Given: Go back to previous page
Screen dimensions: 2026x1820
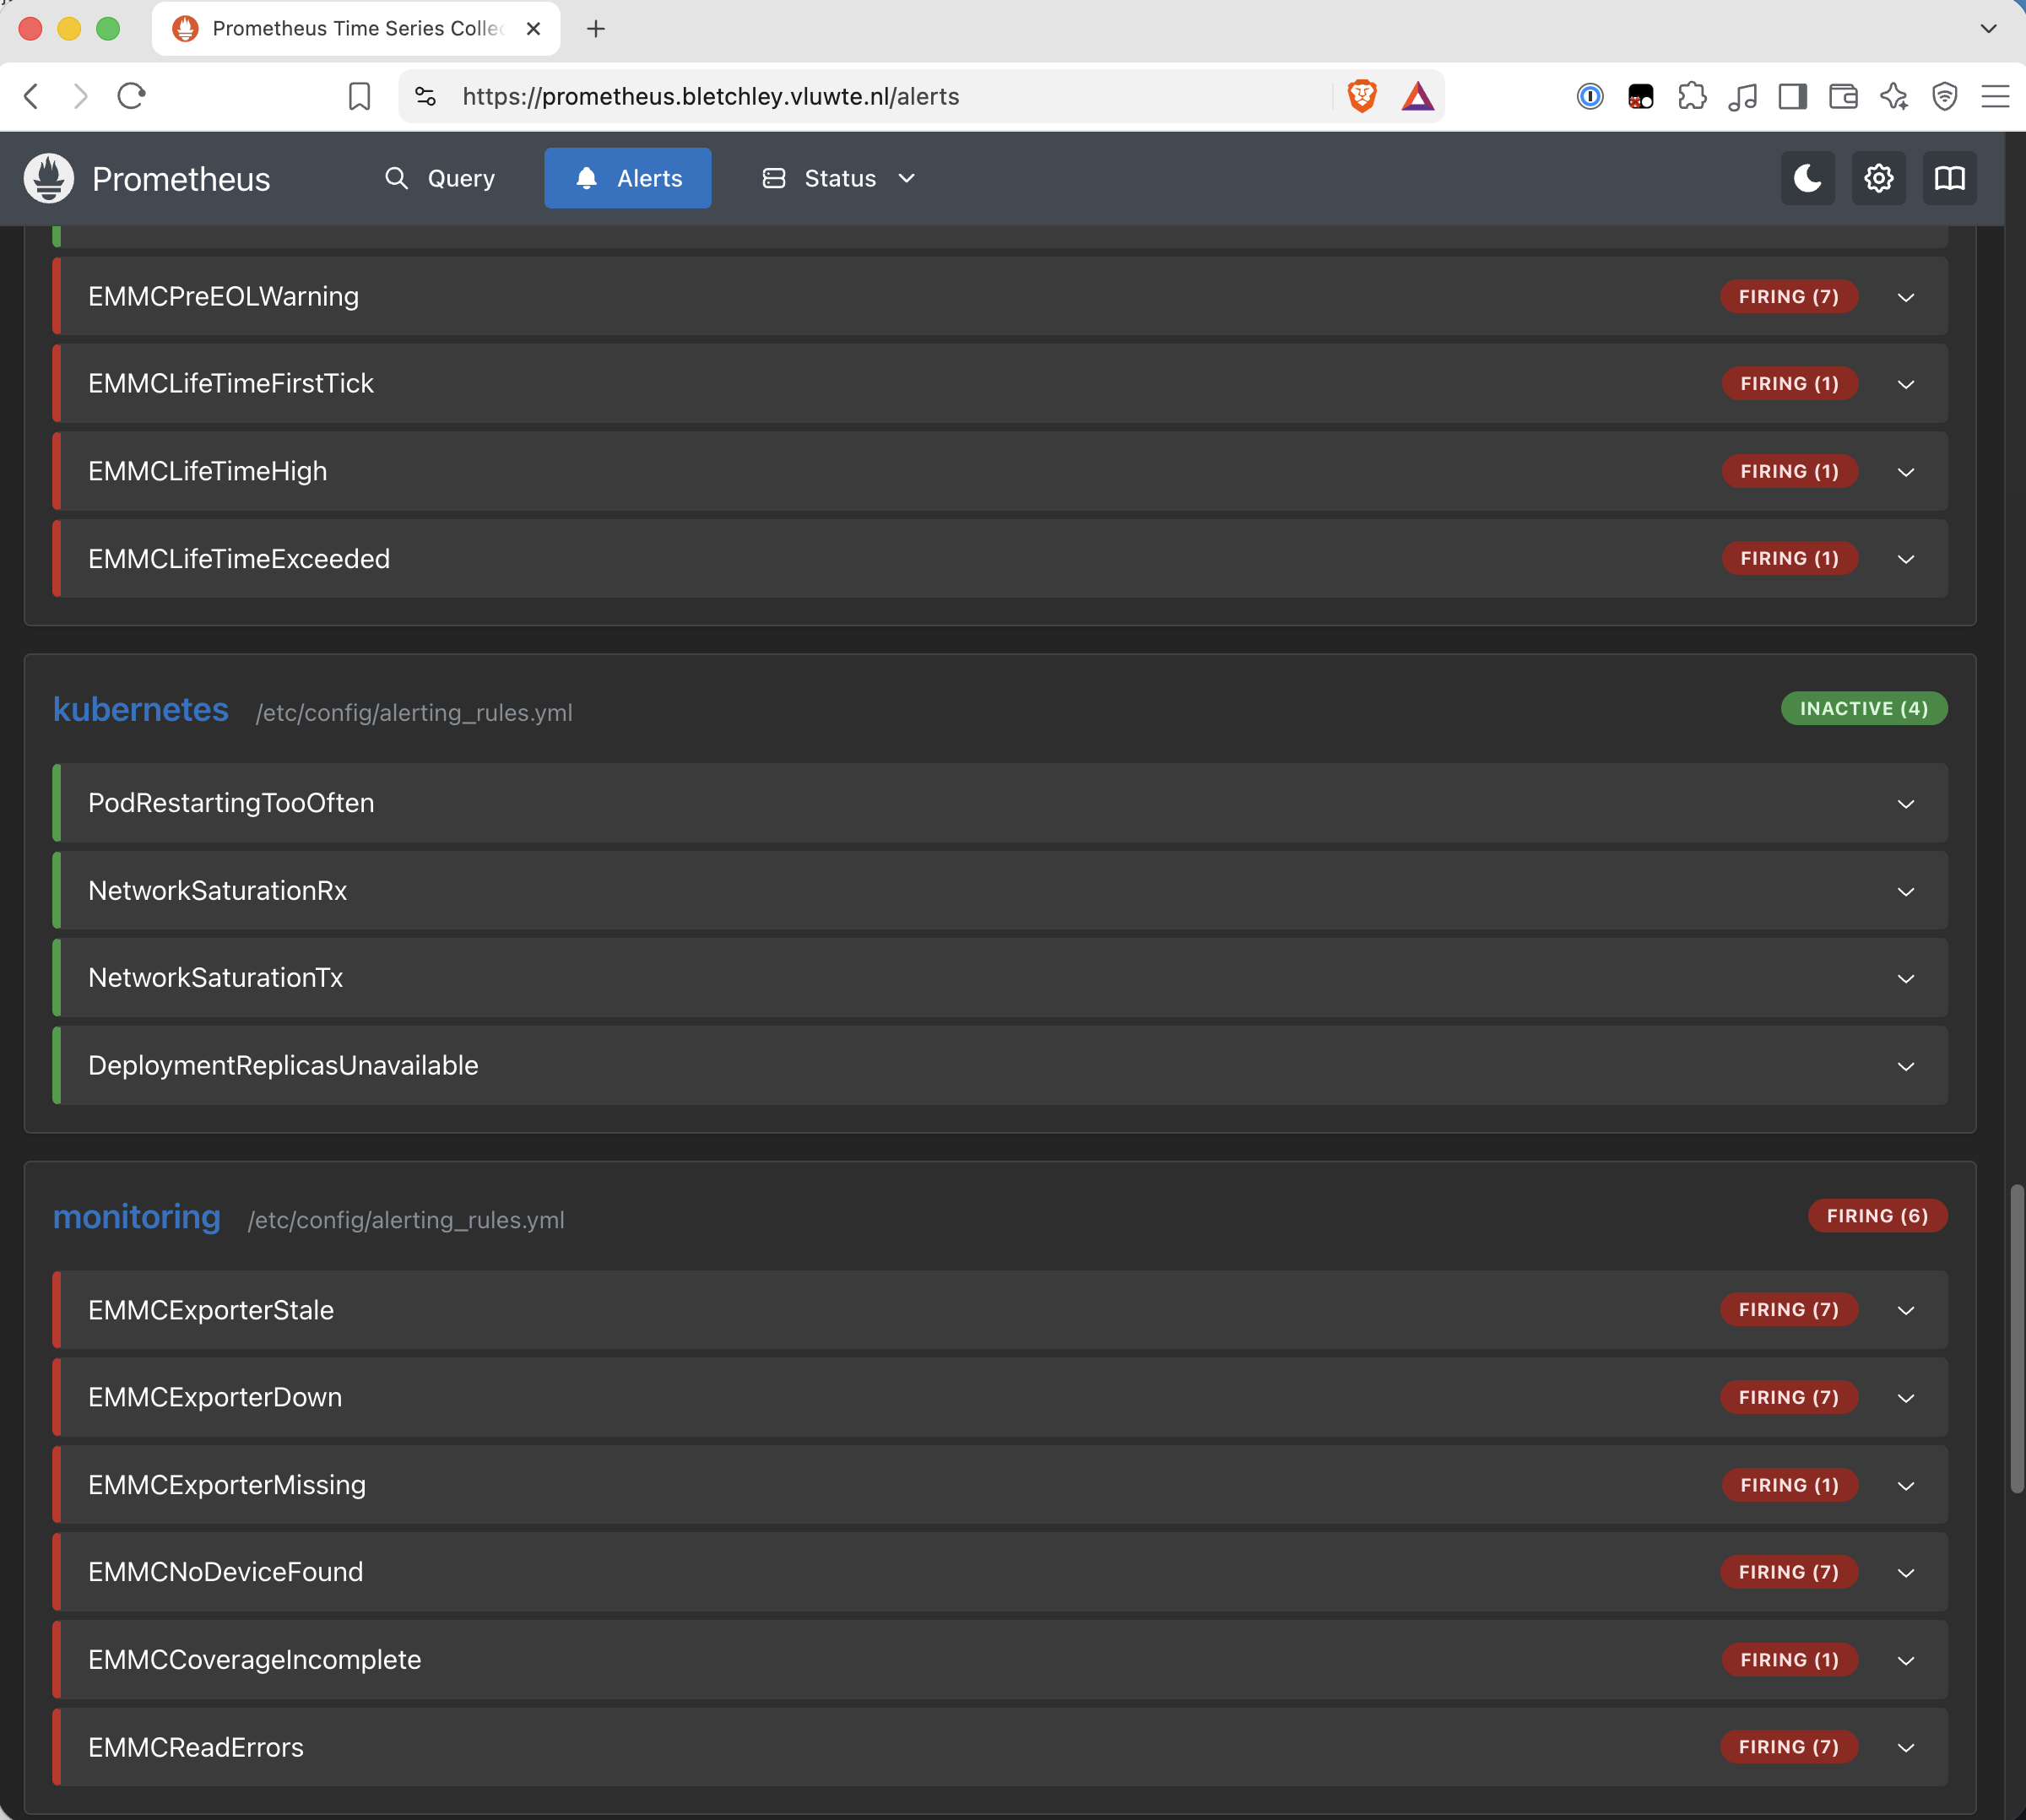Looking at the screenshot, I should [31, 96].
